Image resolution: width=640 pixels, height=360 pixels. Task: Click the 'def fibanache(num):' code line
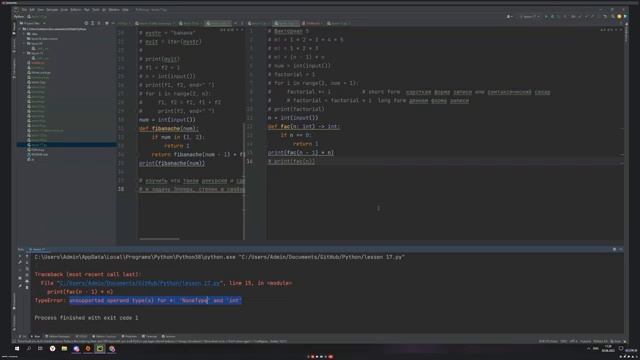point(169,129)
